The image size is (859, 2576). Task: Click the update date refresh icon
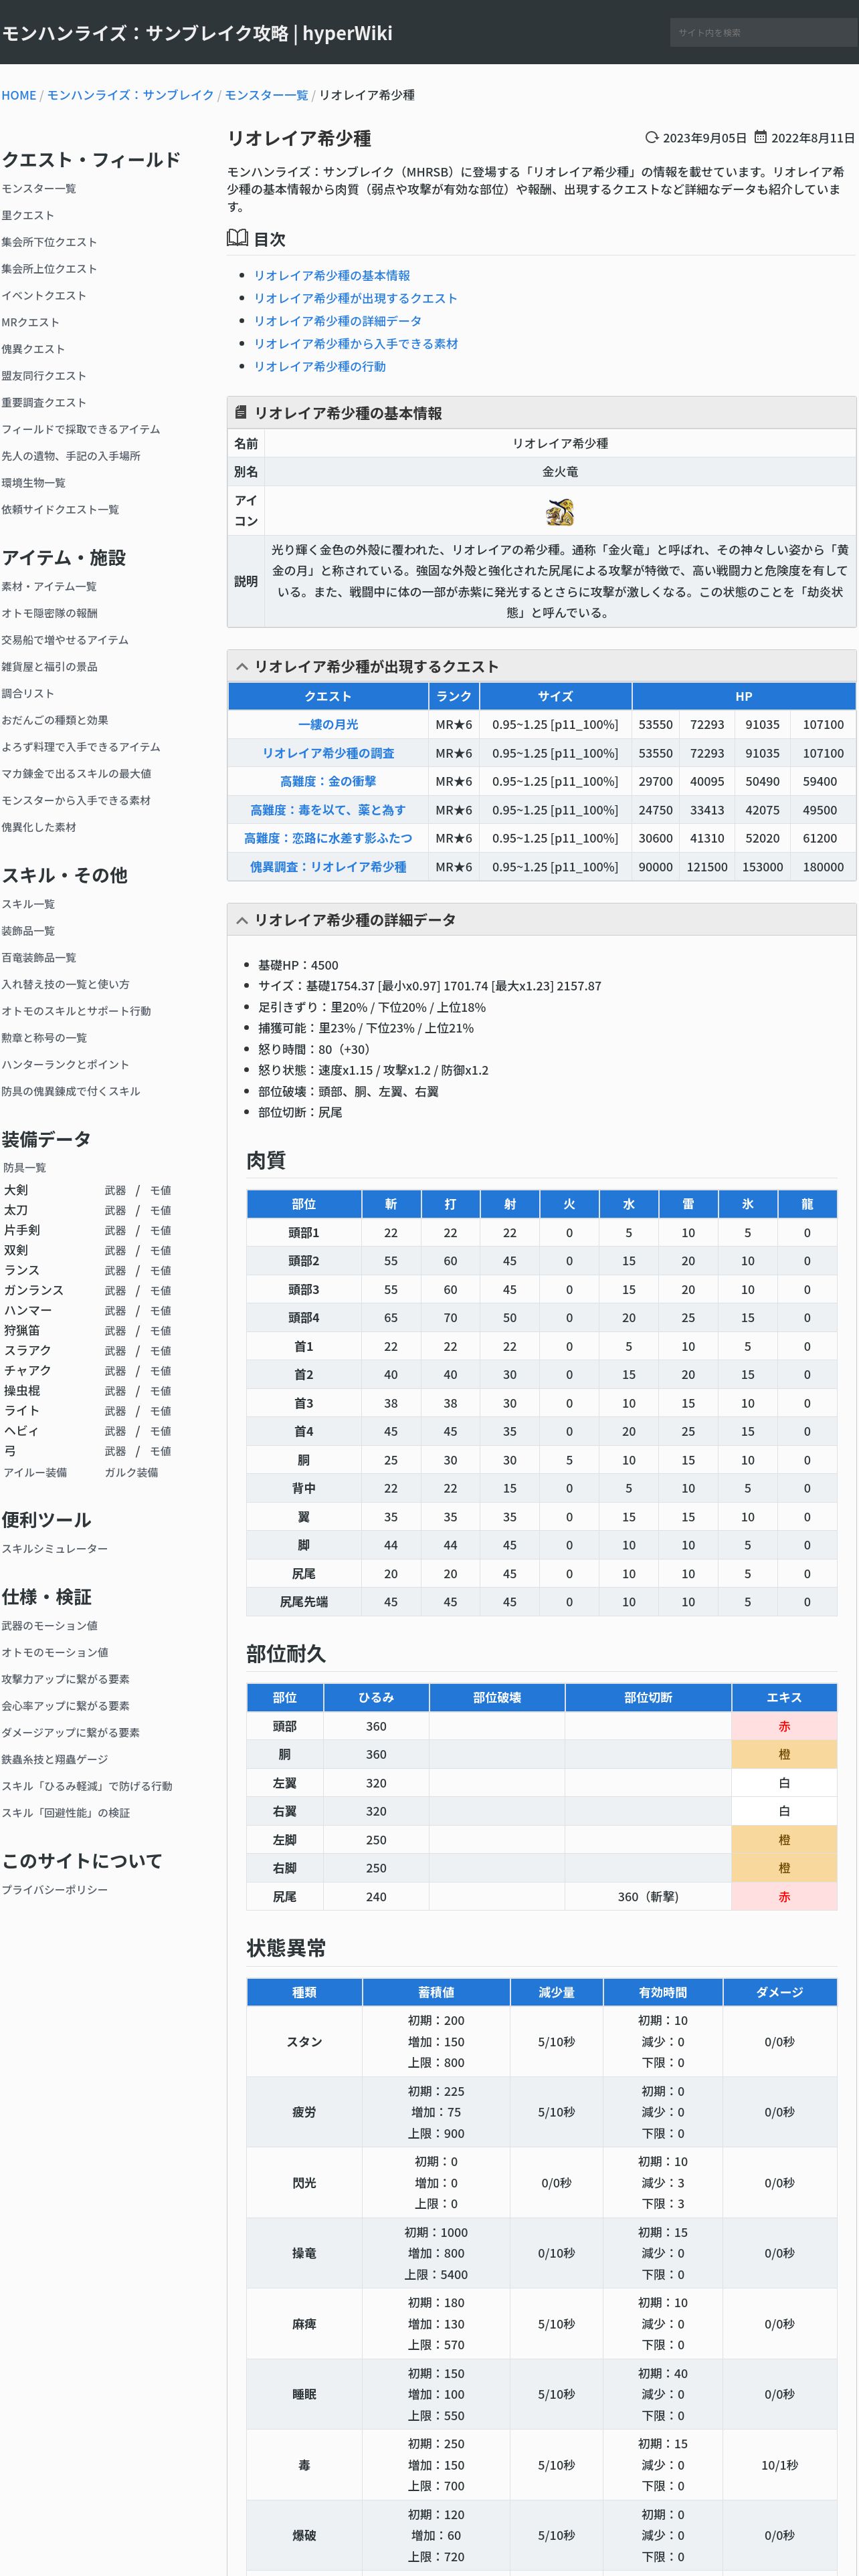(x=652, y=138)
